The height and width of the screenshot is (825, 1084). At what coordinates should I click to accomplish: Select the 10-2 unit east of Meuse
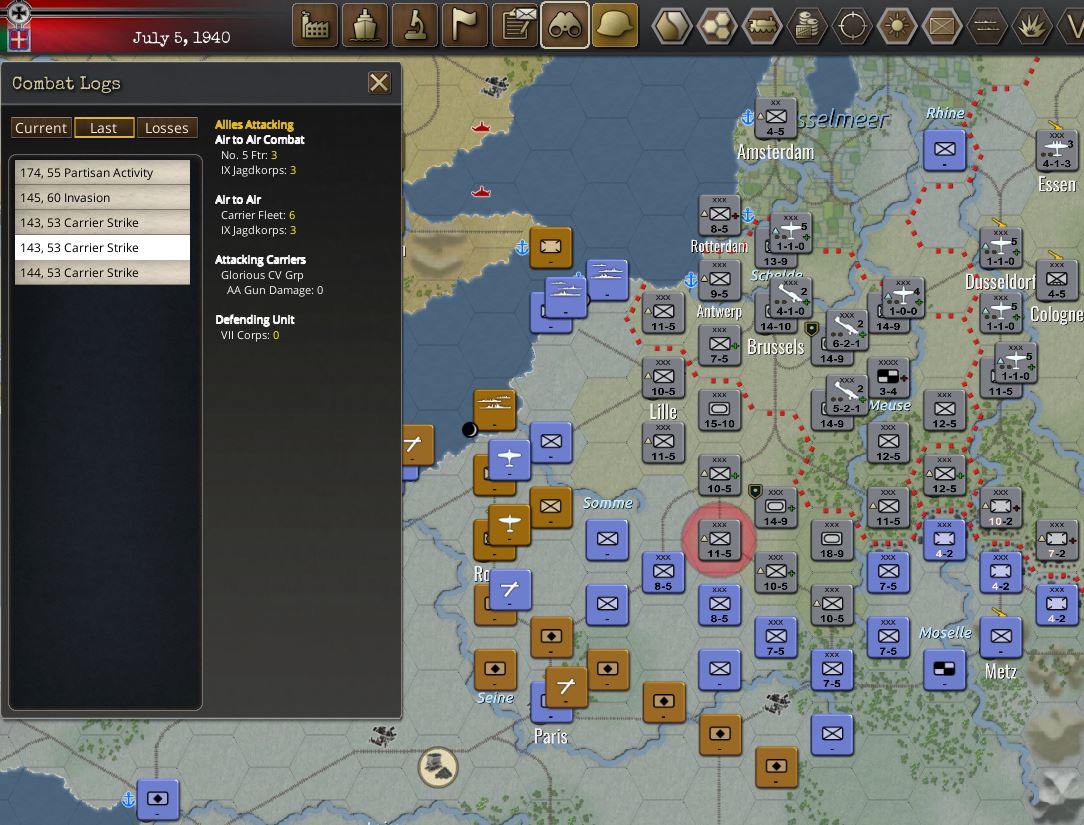(x=1000, y=508)
